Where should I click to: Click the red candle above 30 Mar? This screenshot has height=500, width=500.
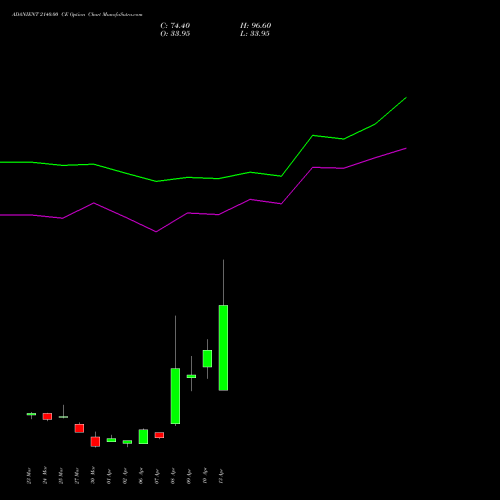[x=95, y=442]
